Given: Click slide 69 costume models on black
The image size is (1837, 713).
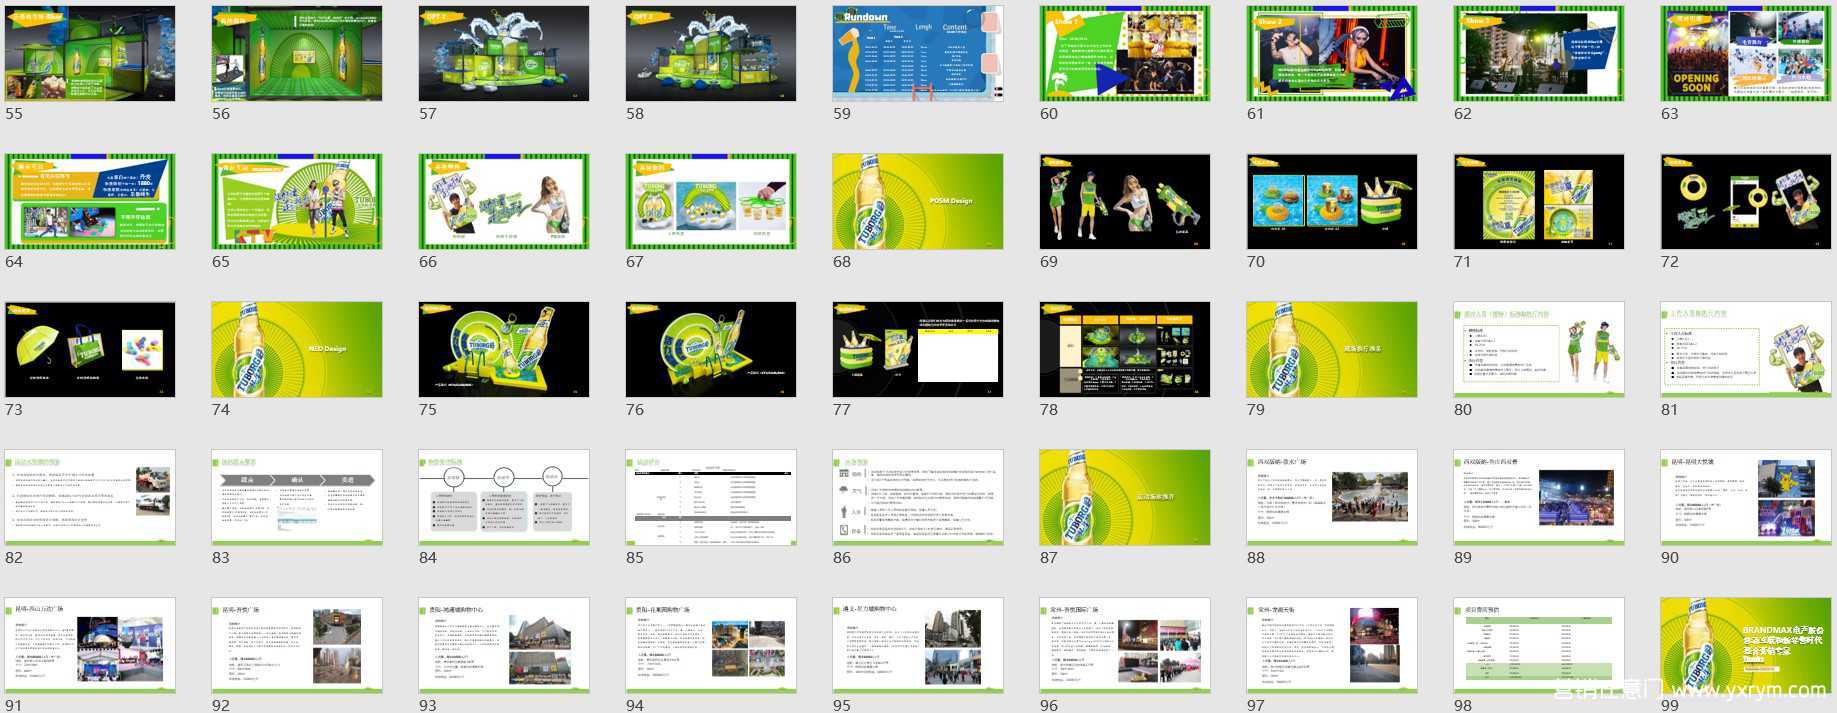Looking at the screenshot, I should 1125,201.
